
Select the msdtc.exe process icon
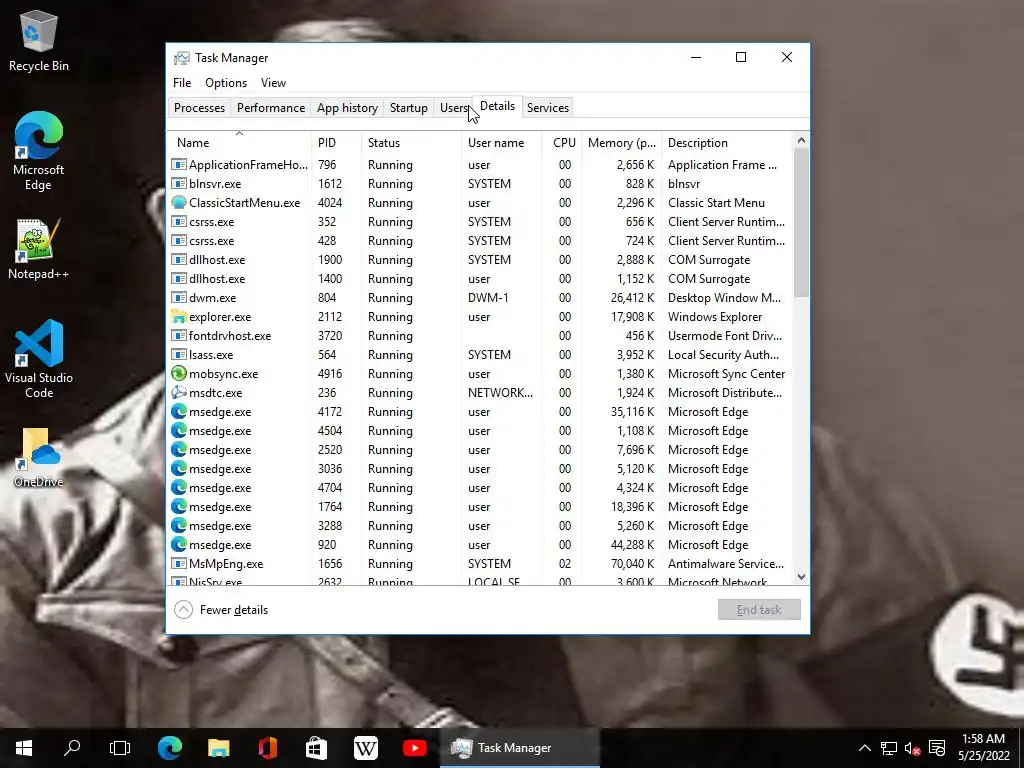coord(178,392)
